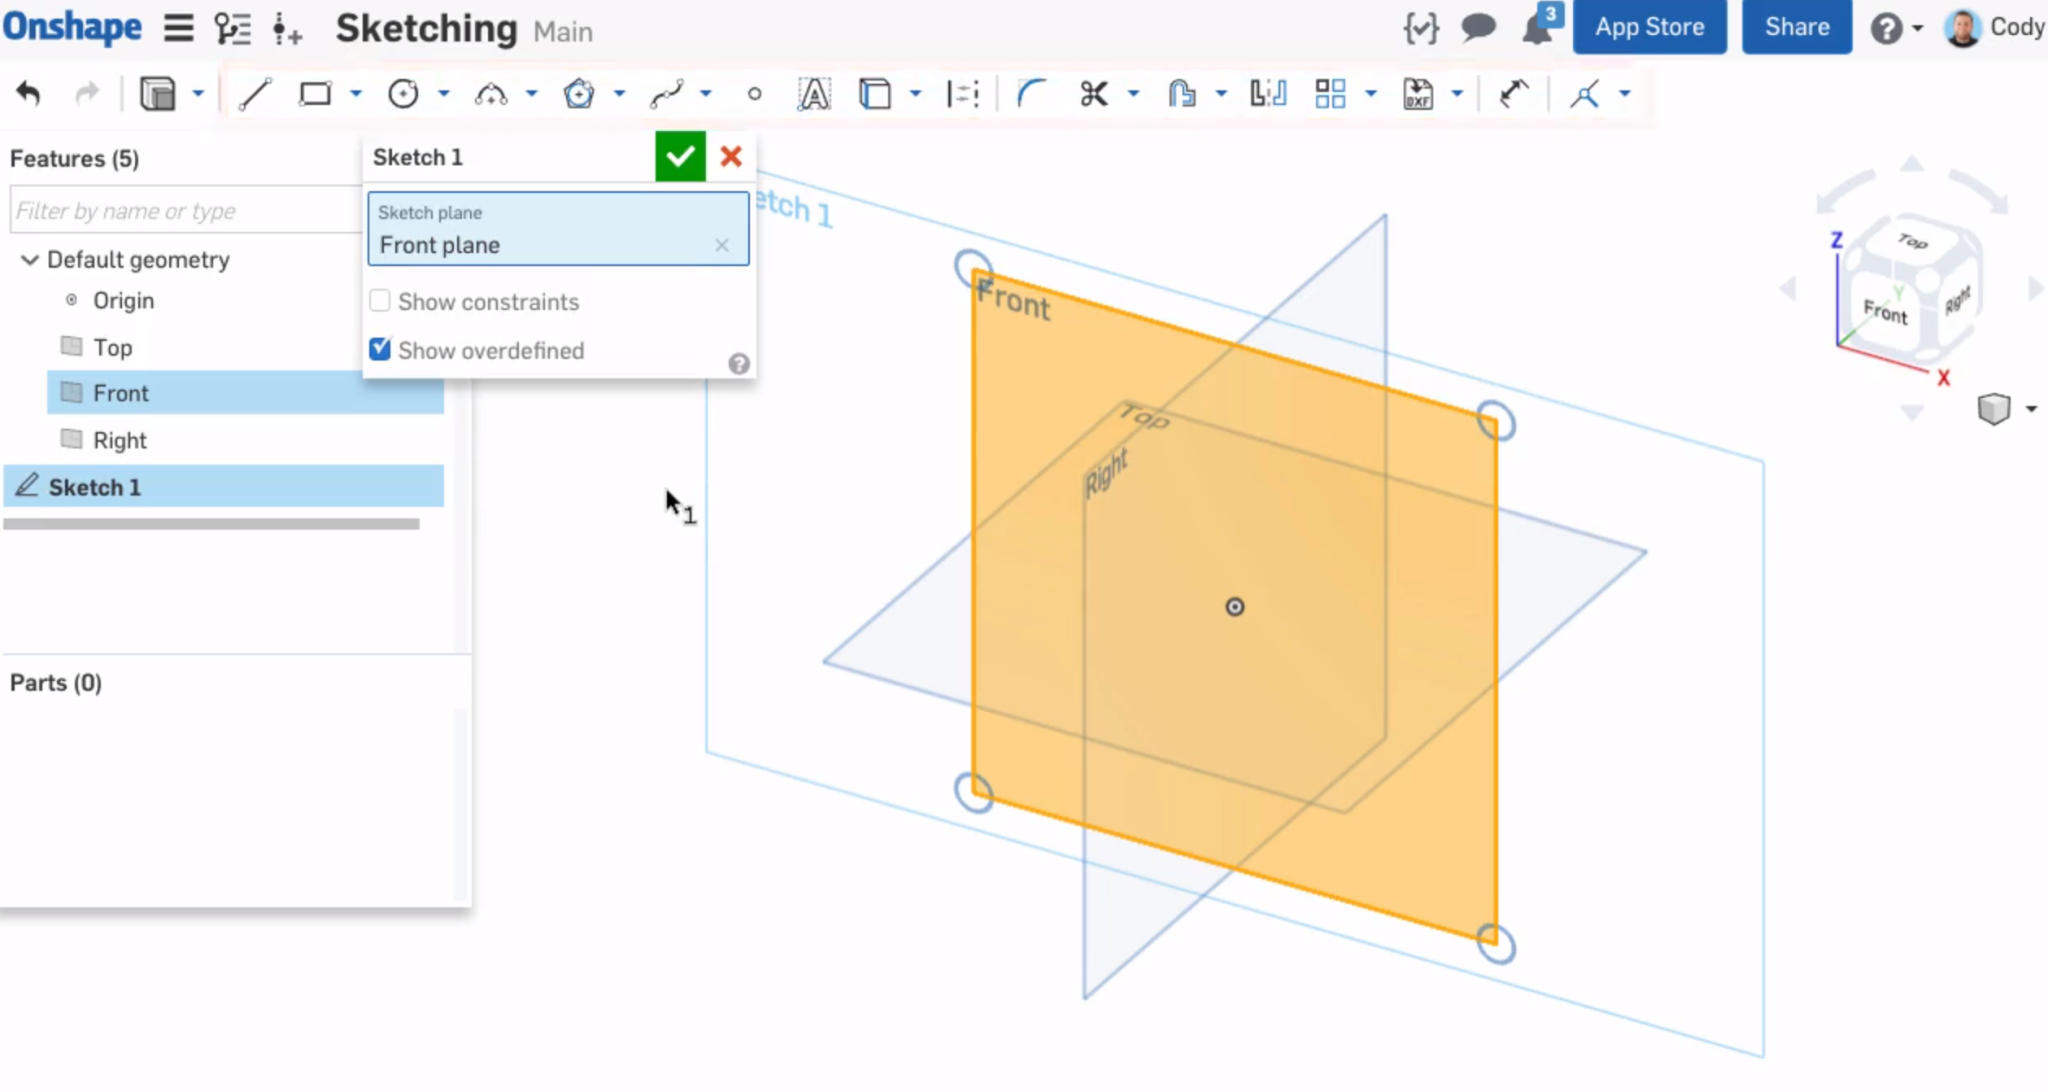Viewport: 2048px width, 1092px height.
Task: Select the Coincident constraint tool
Action: (1585, 94)
